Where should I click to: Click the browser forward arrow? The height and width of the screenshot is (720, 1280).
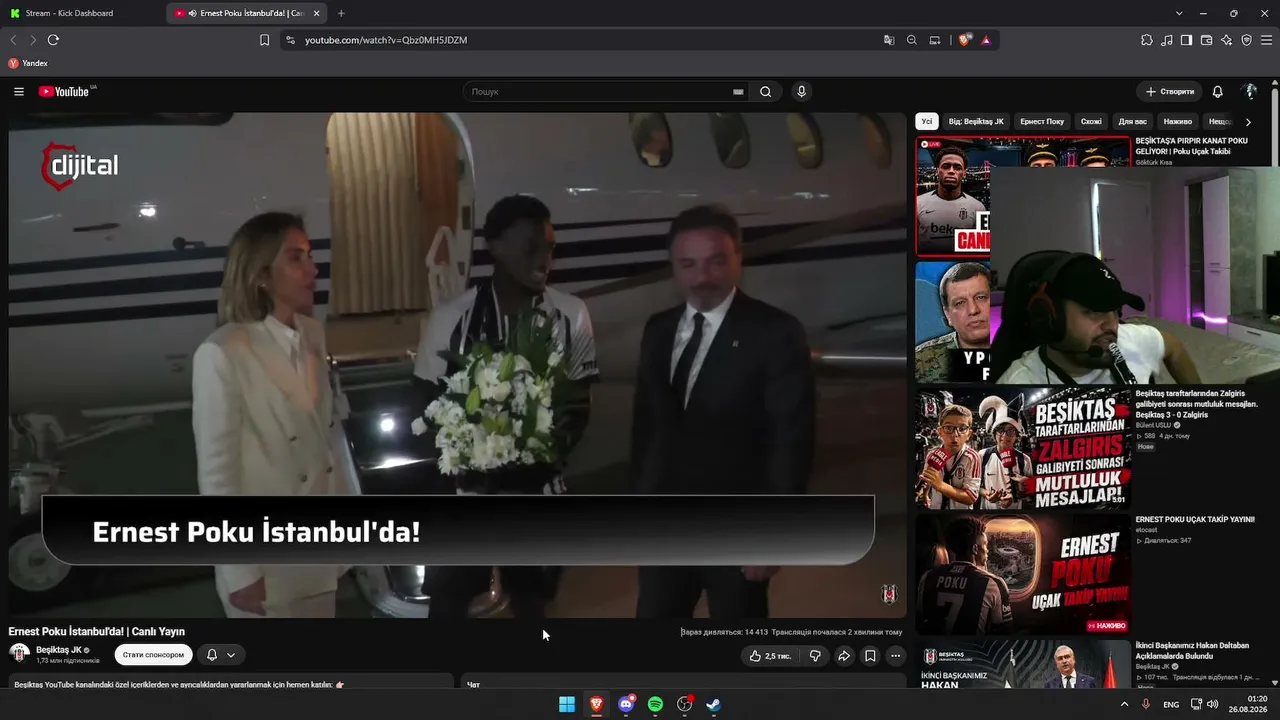point(33,40)
